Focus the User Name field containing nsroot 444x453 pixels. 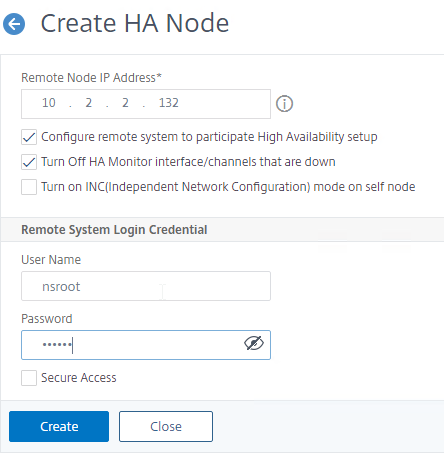146,286
